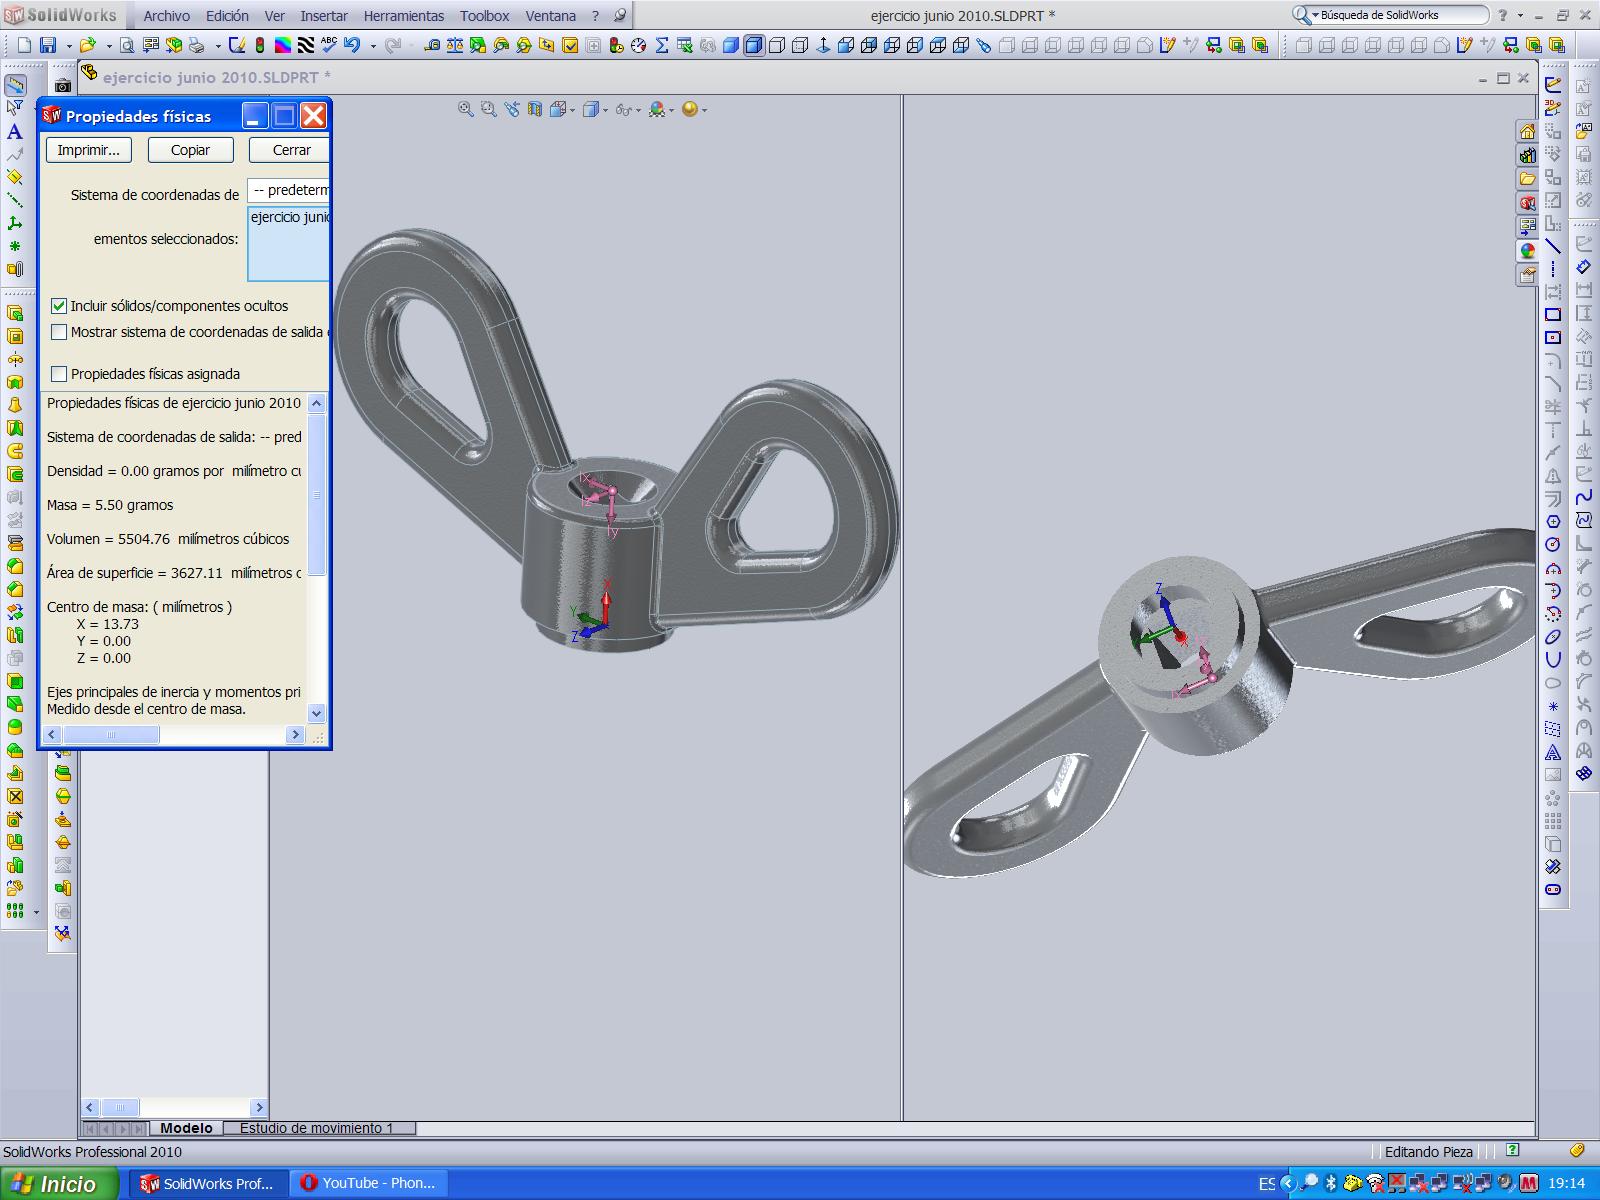Image resolution: width=1600 pixels, height=1200 pixels.
Task: Click the Print icon in the toolbar
Action: coord(197,45)
